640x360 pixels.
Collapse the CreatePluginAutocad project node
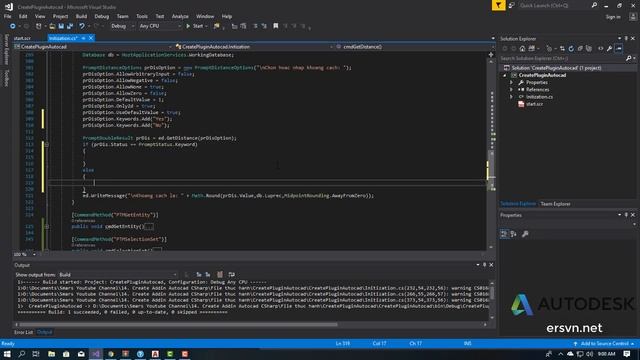[505, 76]
